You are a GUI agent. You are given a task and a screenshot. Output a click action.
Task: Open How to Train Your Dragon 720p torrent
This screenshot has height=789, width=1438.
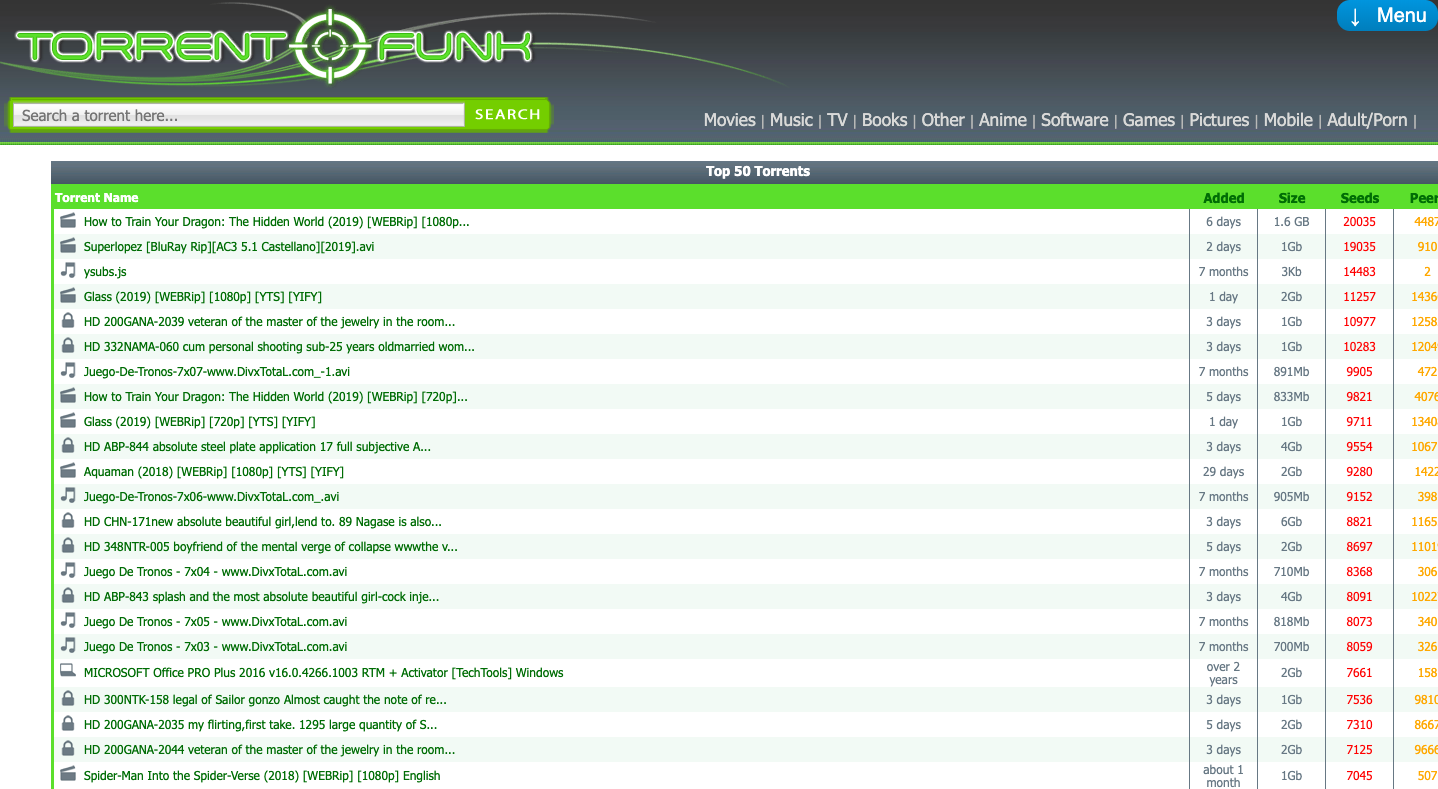tap(276, 397)
